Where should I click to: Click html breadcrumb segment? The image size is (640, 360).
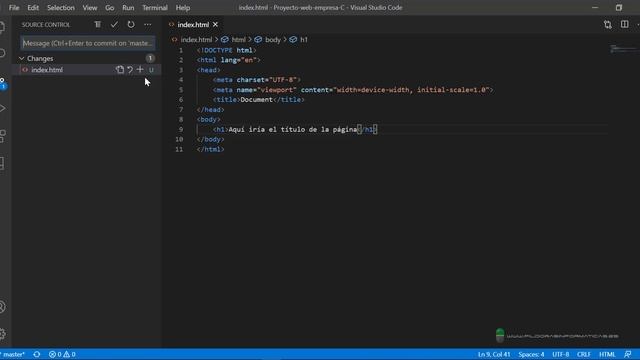238,40
